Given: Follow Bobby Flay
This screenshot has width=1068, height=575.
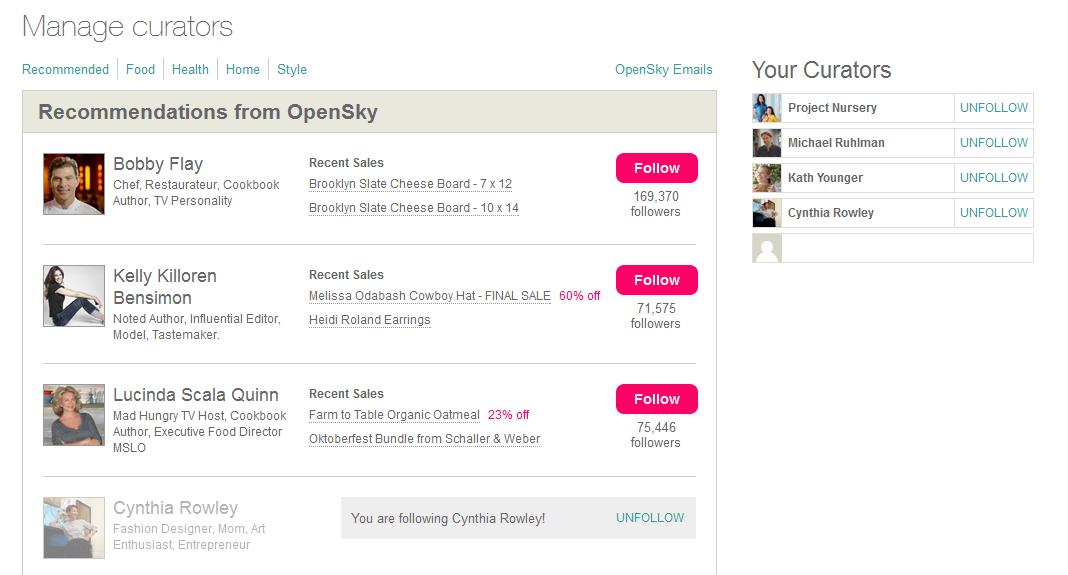Looking at the screenshot, I should pos(657,168).
